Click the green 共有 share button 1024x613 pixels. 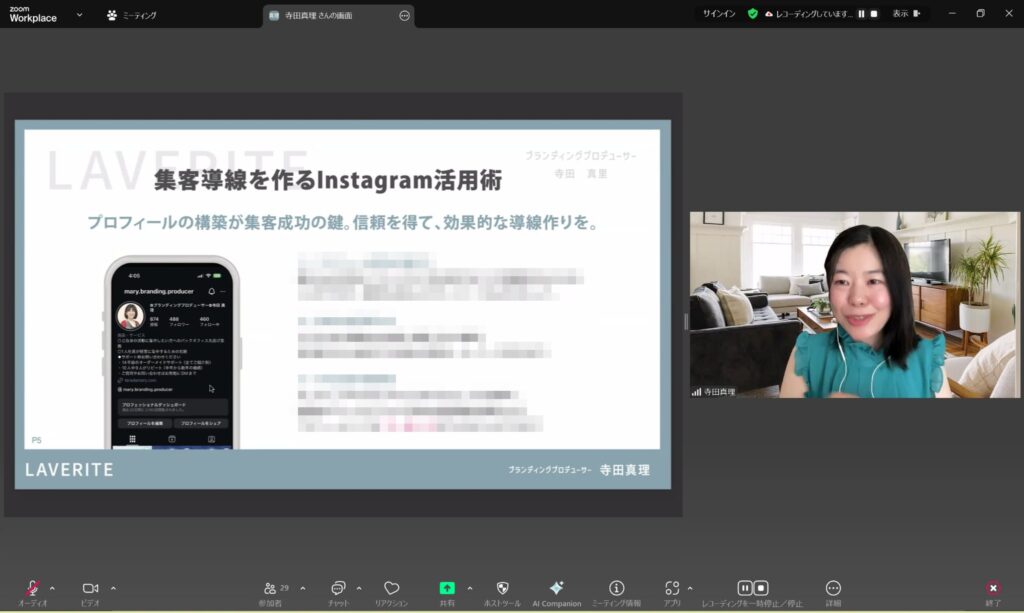click(x=447, y=593)
